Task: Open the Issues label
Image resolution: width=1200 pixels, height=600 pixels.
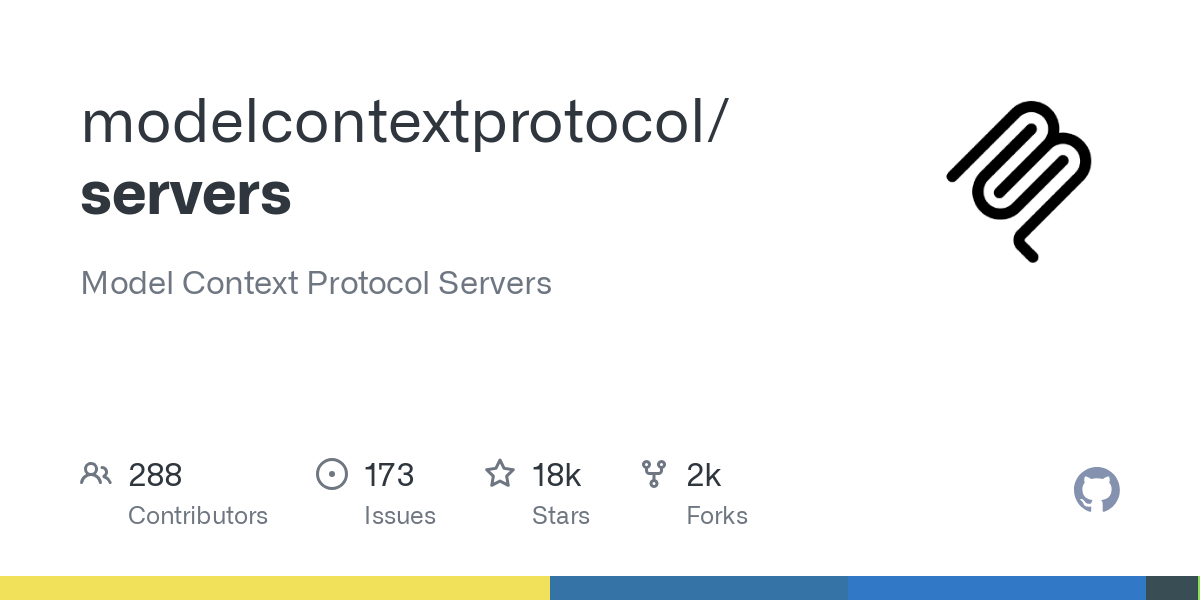Action: pos(400,516)
